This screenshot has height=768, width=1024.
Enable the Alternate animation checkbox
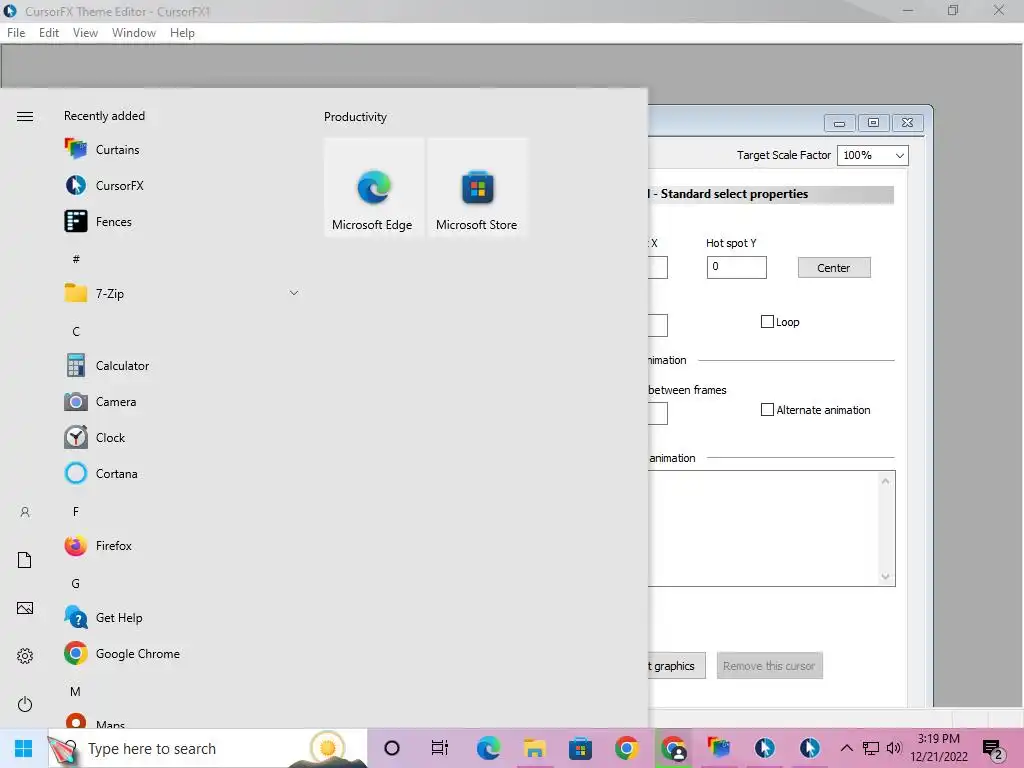coord(767,410)
